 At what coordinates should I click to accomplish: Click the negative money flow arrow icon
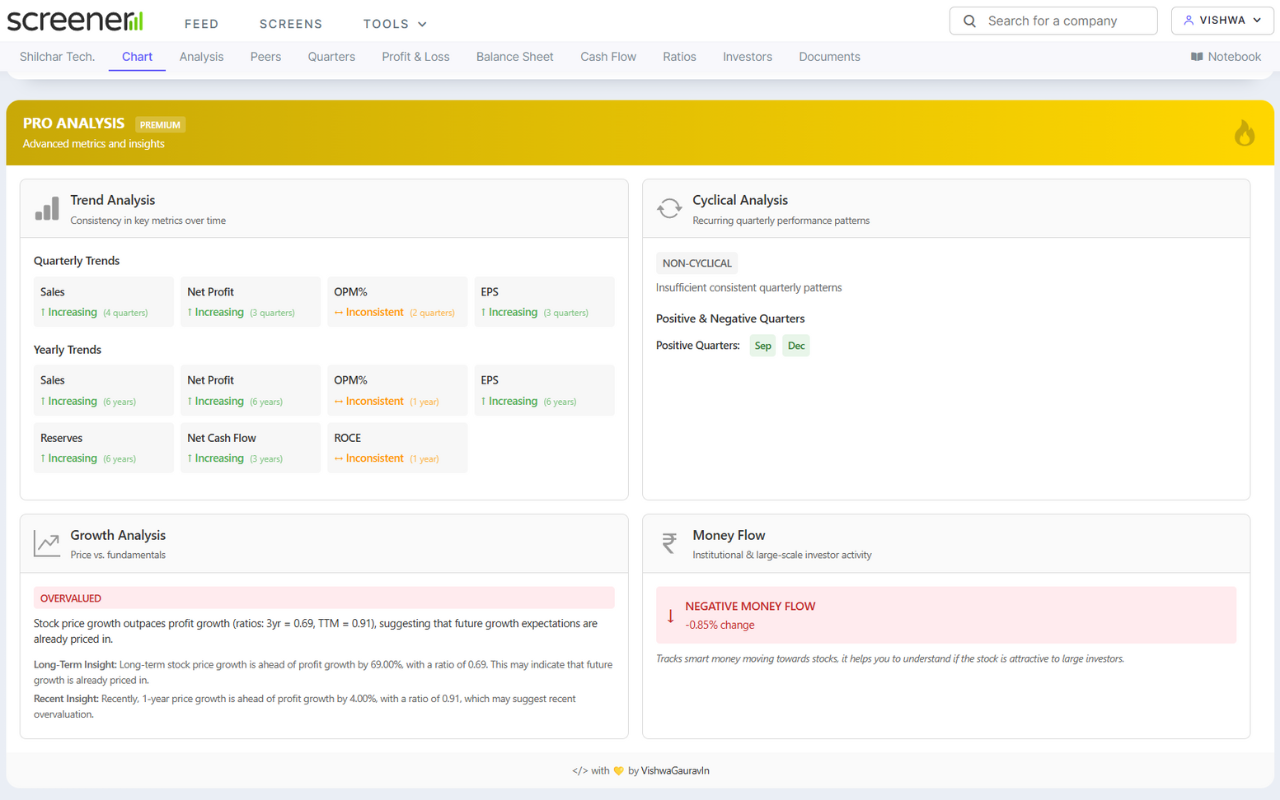coord(669,618)
